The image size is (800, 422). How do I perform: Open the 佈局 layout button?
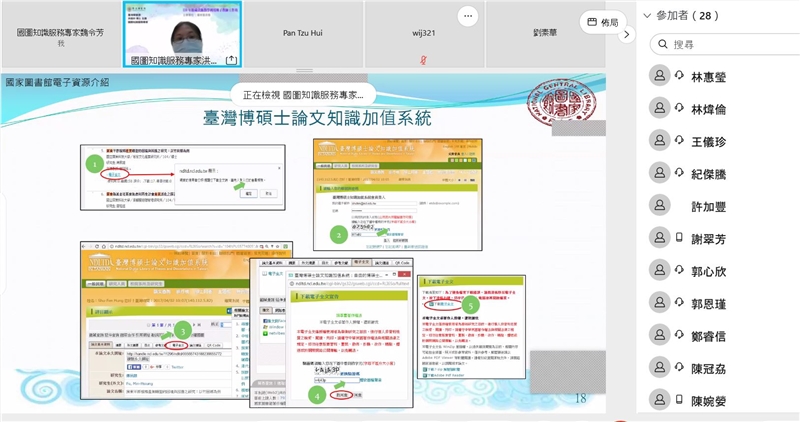point(603,22)
